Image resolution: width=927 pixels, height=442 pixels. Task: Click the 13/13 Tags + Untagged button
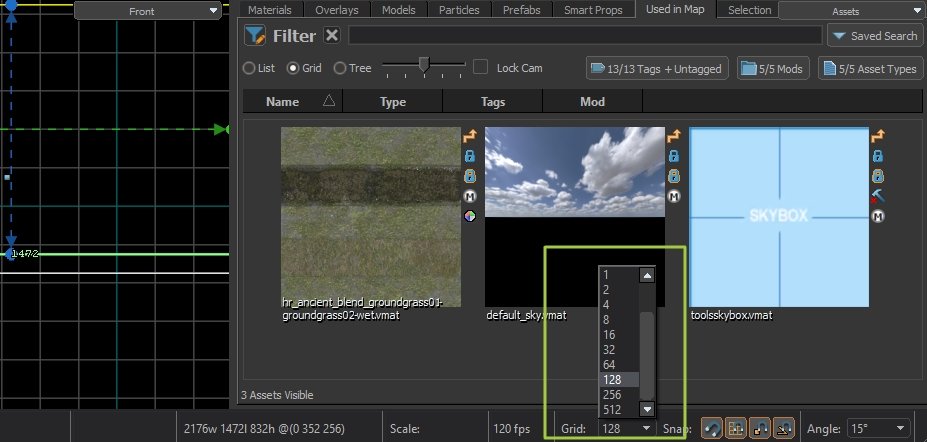click(x=657, y=69)
